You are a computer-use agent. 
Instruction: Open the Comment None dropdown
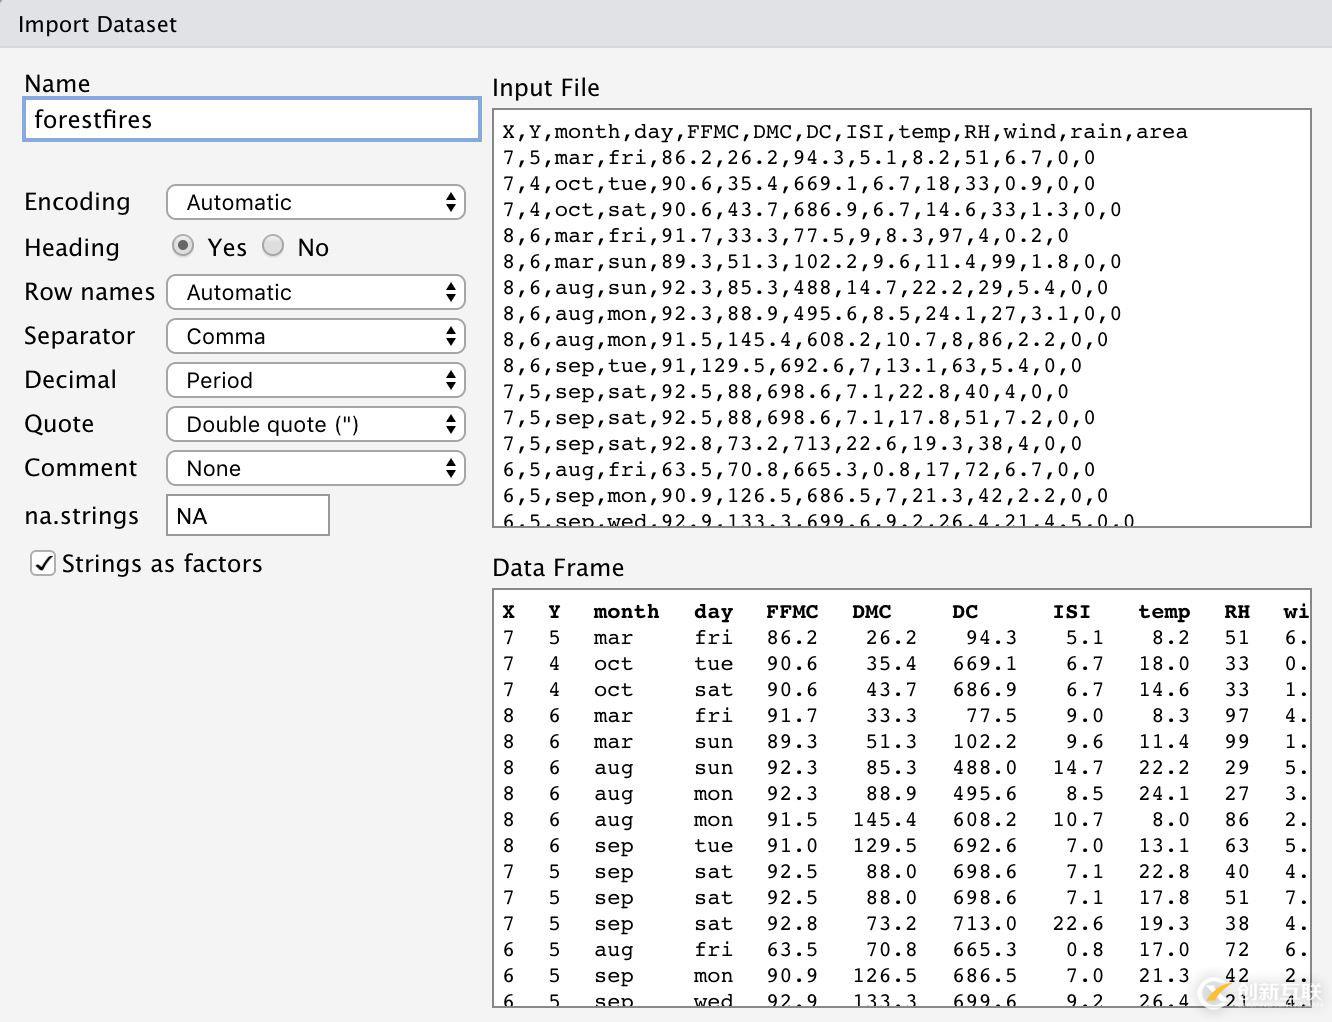coord(315,469)
